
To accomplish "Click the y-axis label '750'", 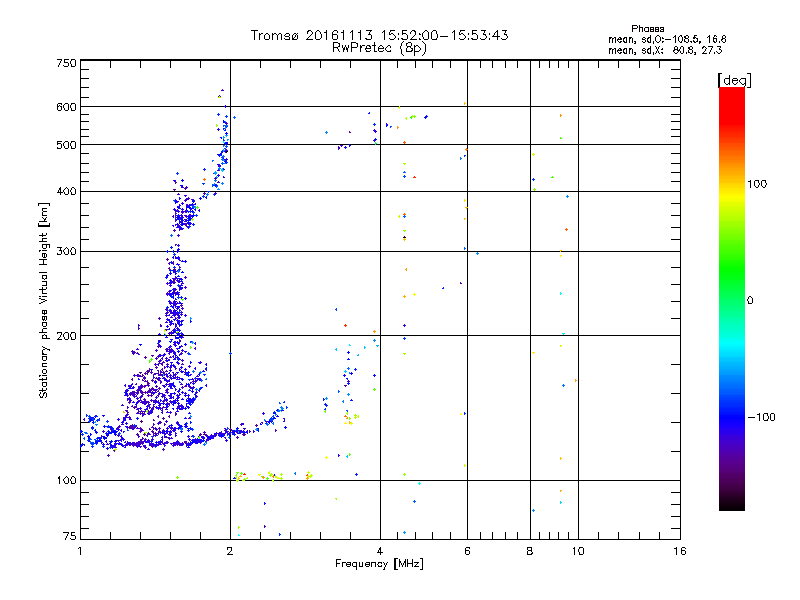I will point(66,63).
